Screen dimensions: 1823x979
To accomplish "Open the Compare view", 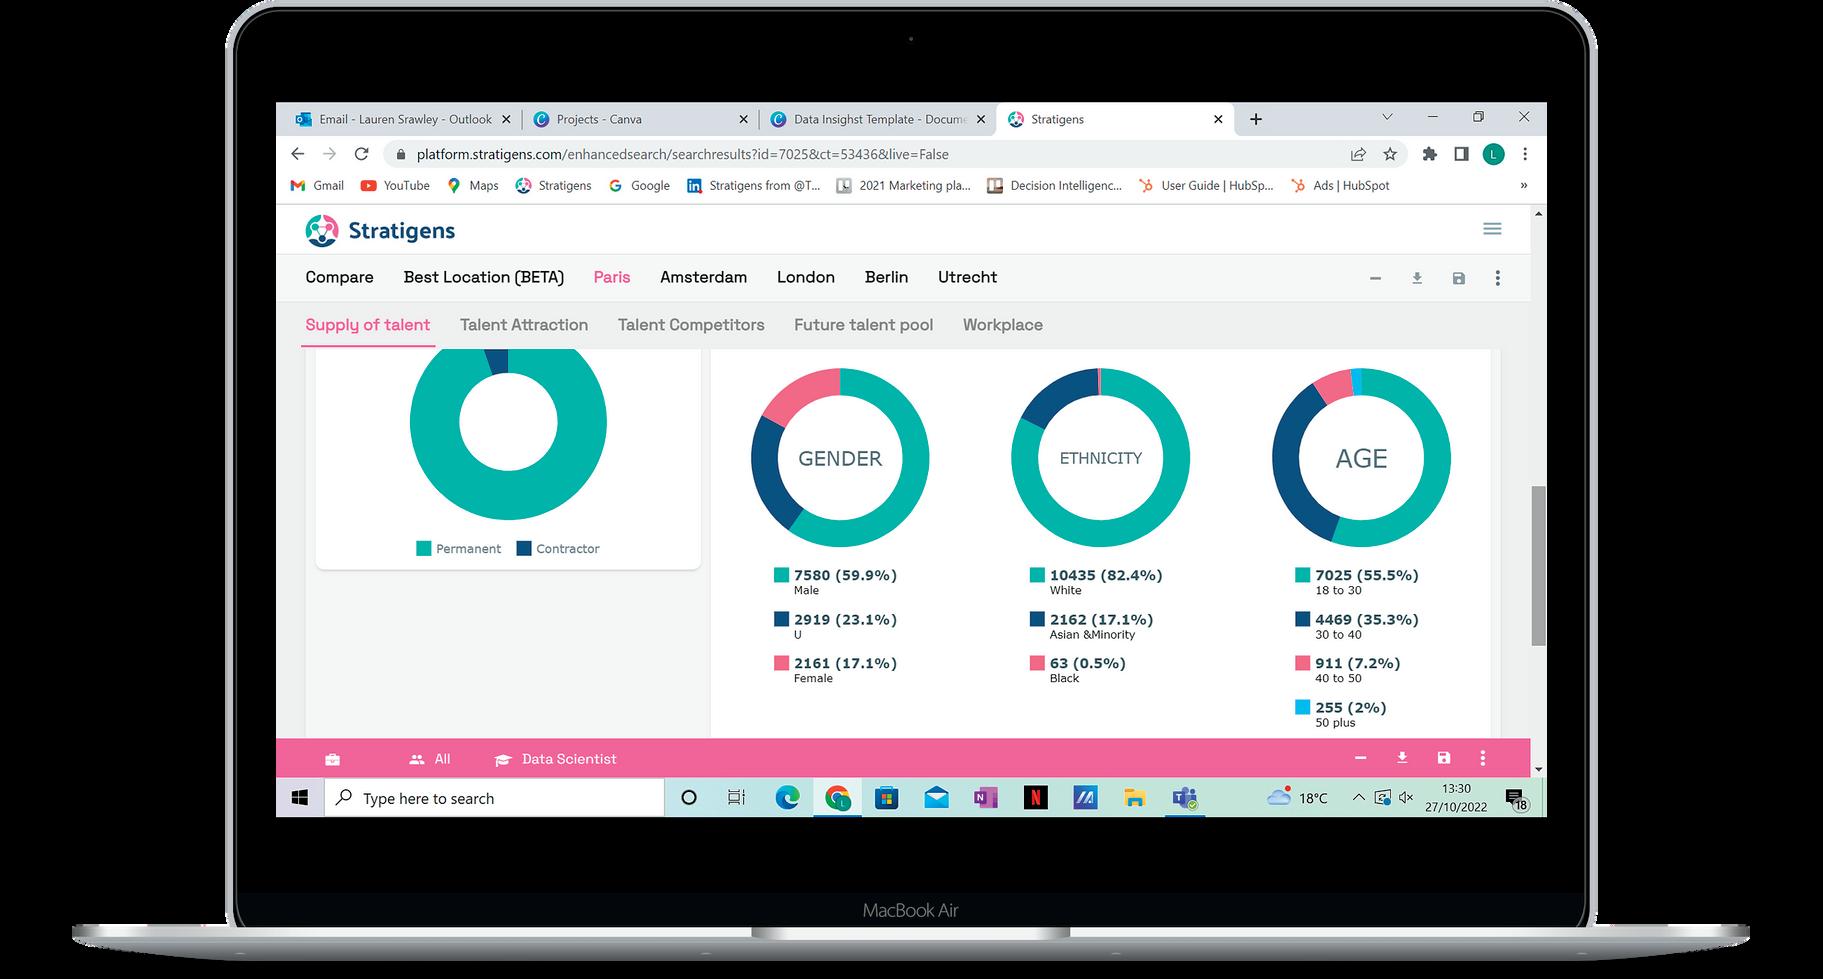I will [339, 277].
